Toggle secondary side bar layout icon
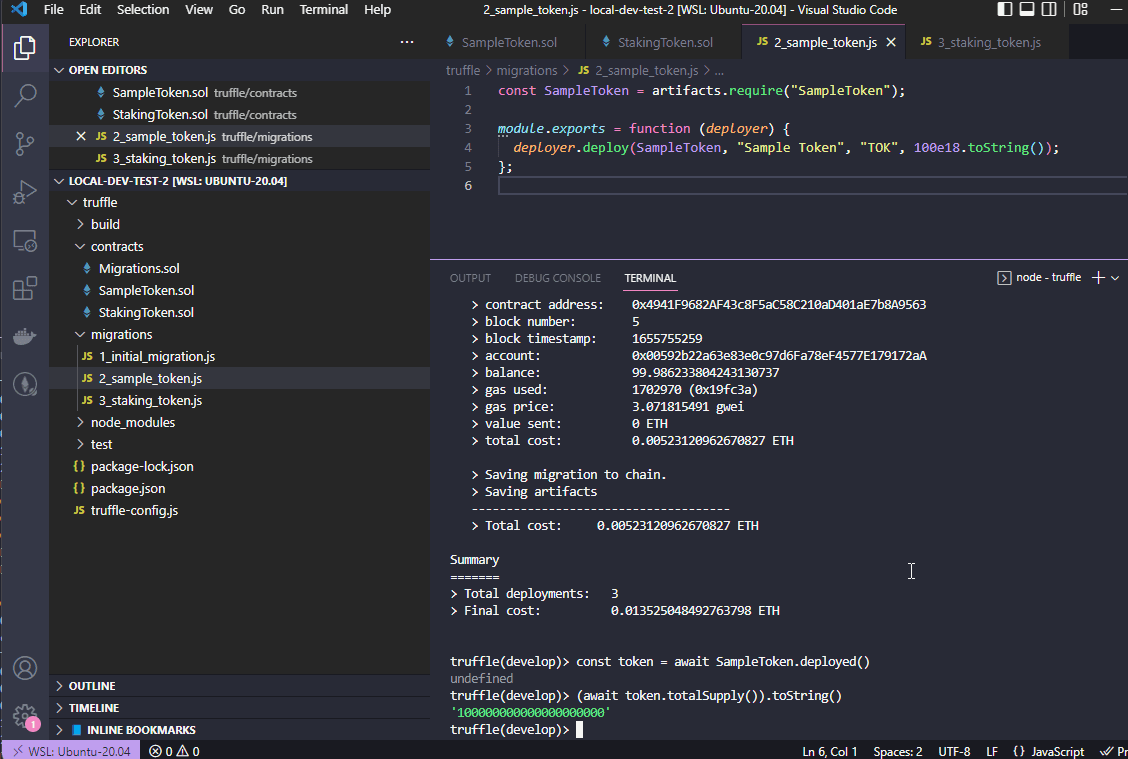This screenshot has height=759, width=1128. pos(1050,9)
